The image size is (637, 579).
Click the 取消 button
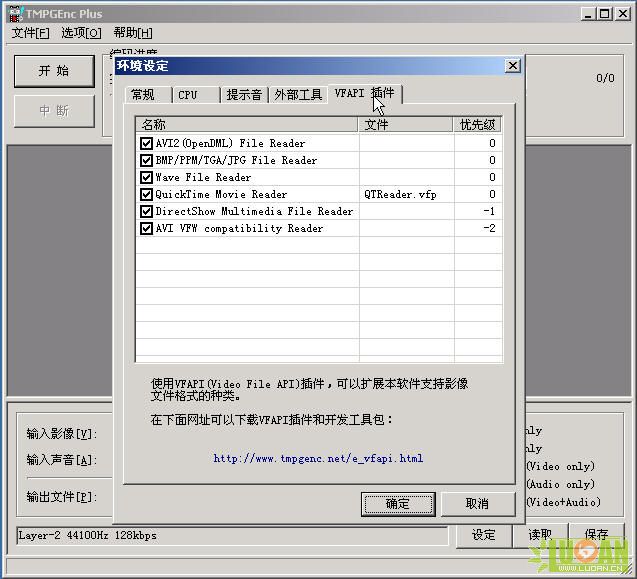tap(478, 504)
